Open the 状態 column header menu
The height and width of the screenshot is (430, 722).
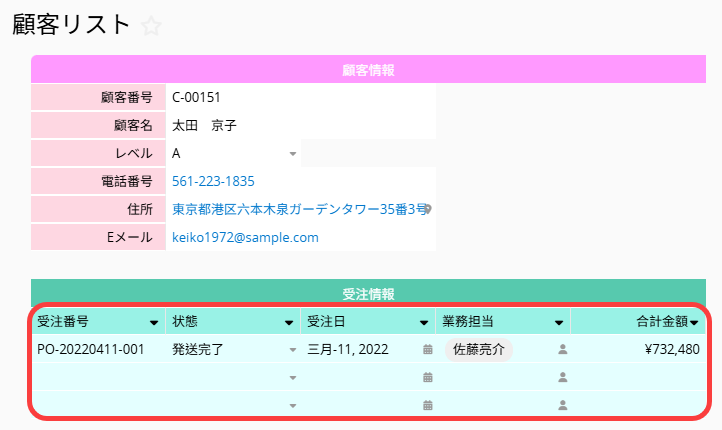click(290, 323)
